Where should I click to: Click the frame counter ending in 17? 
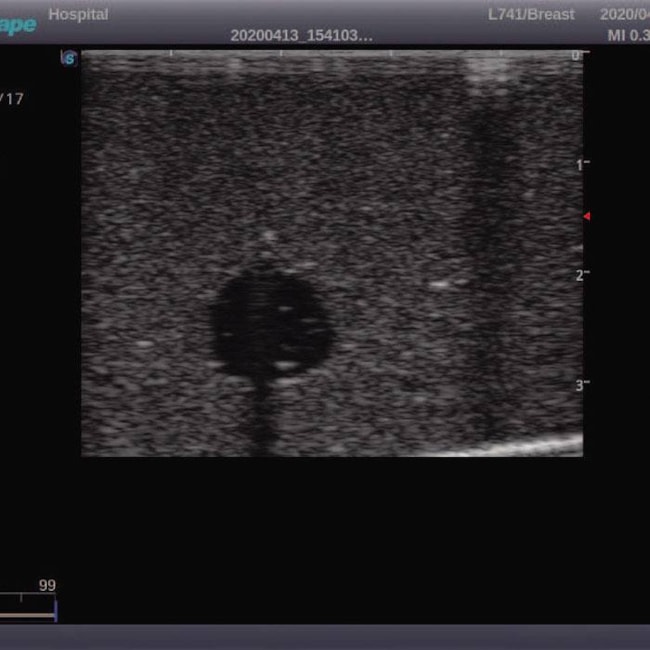[x=13, y=99]
